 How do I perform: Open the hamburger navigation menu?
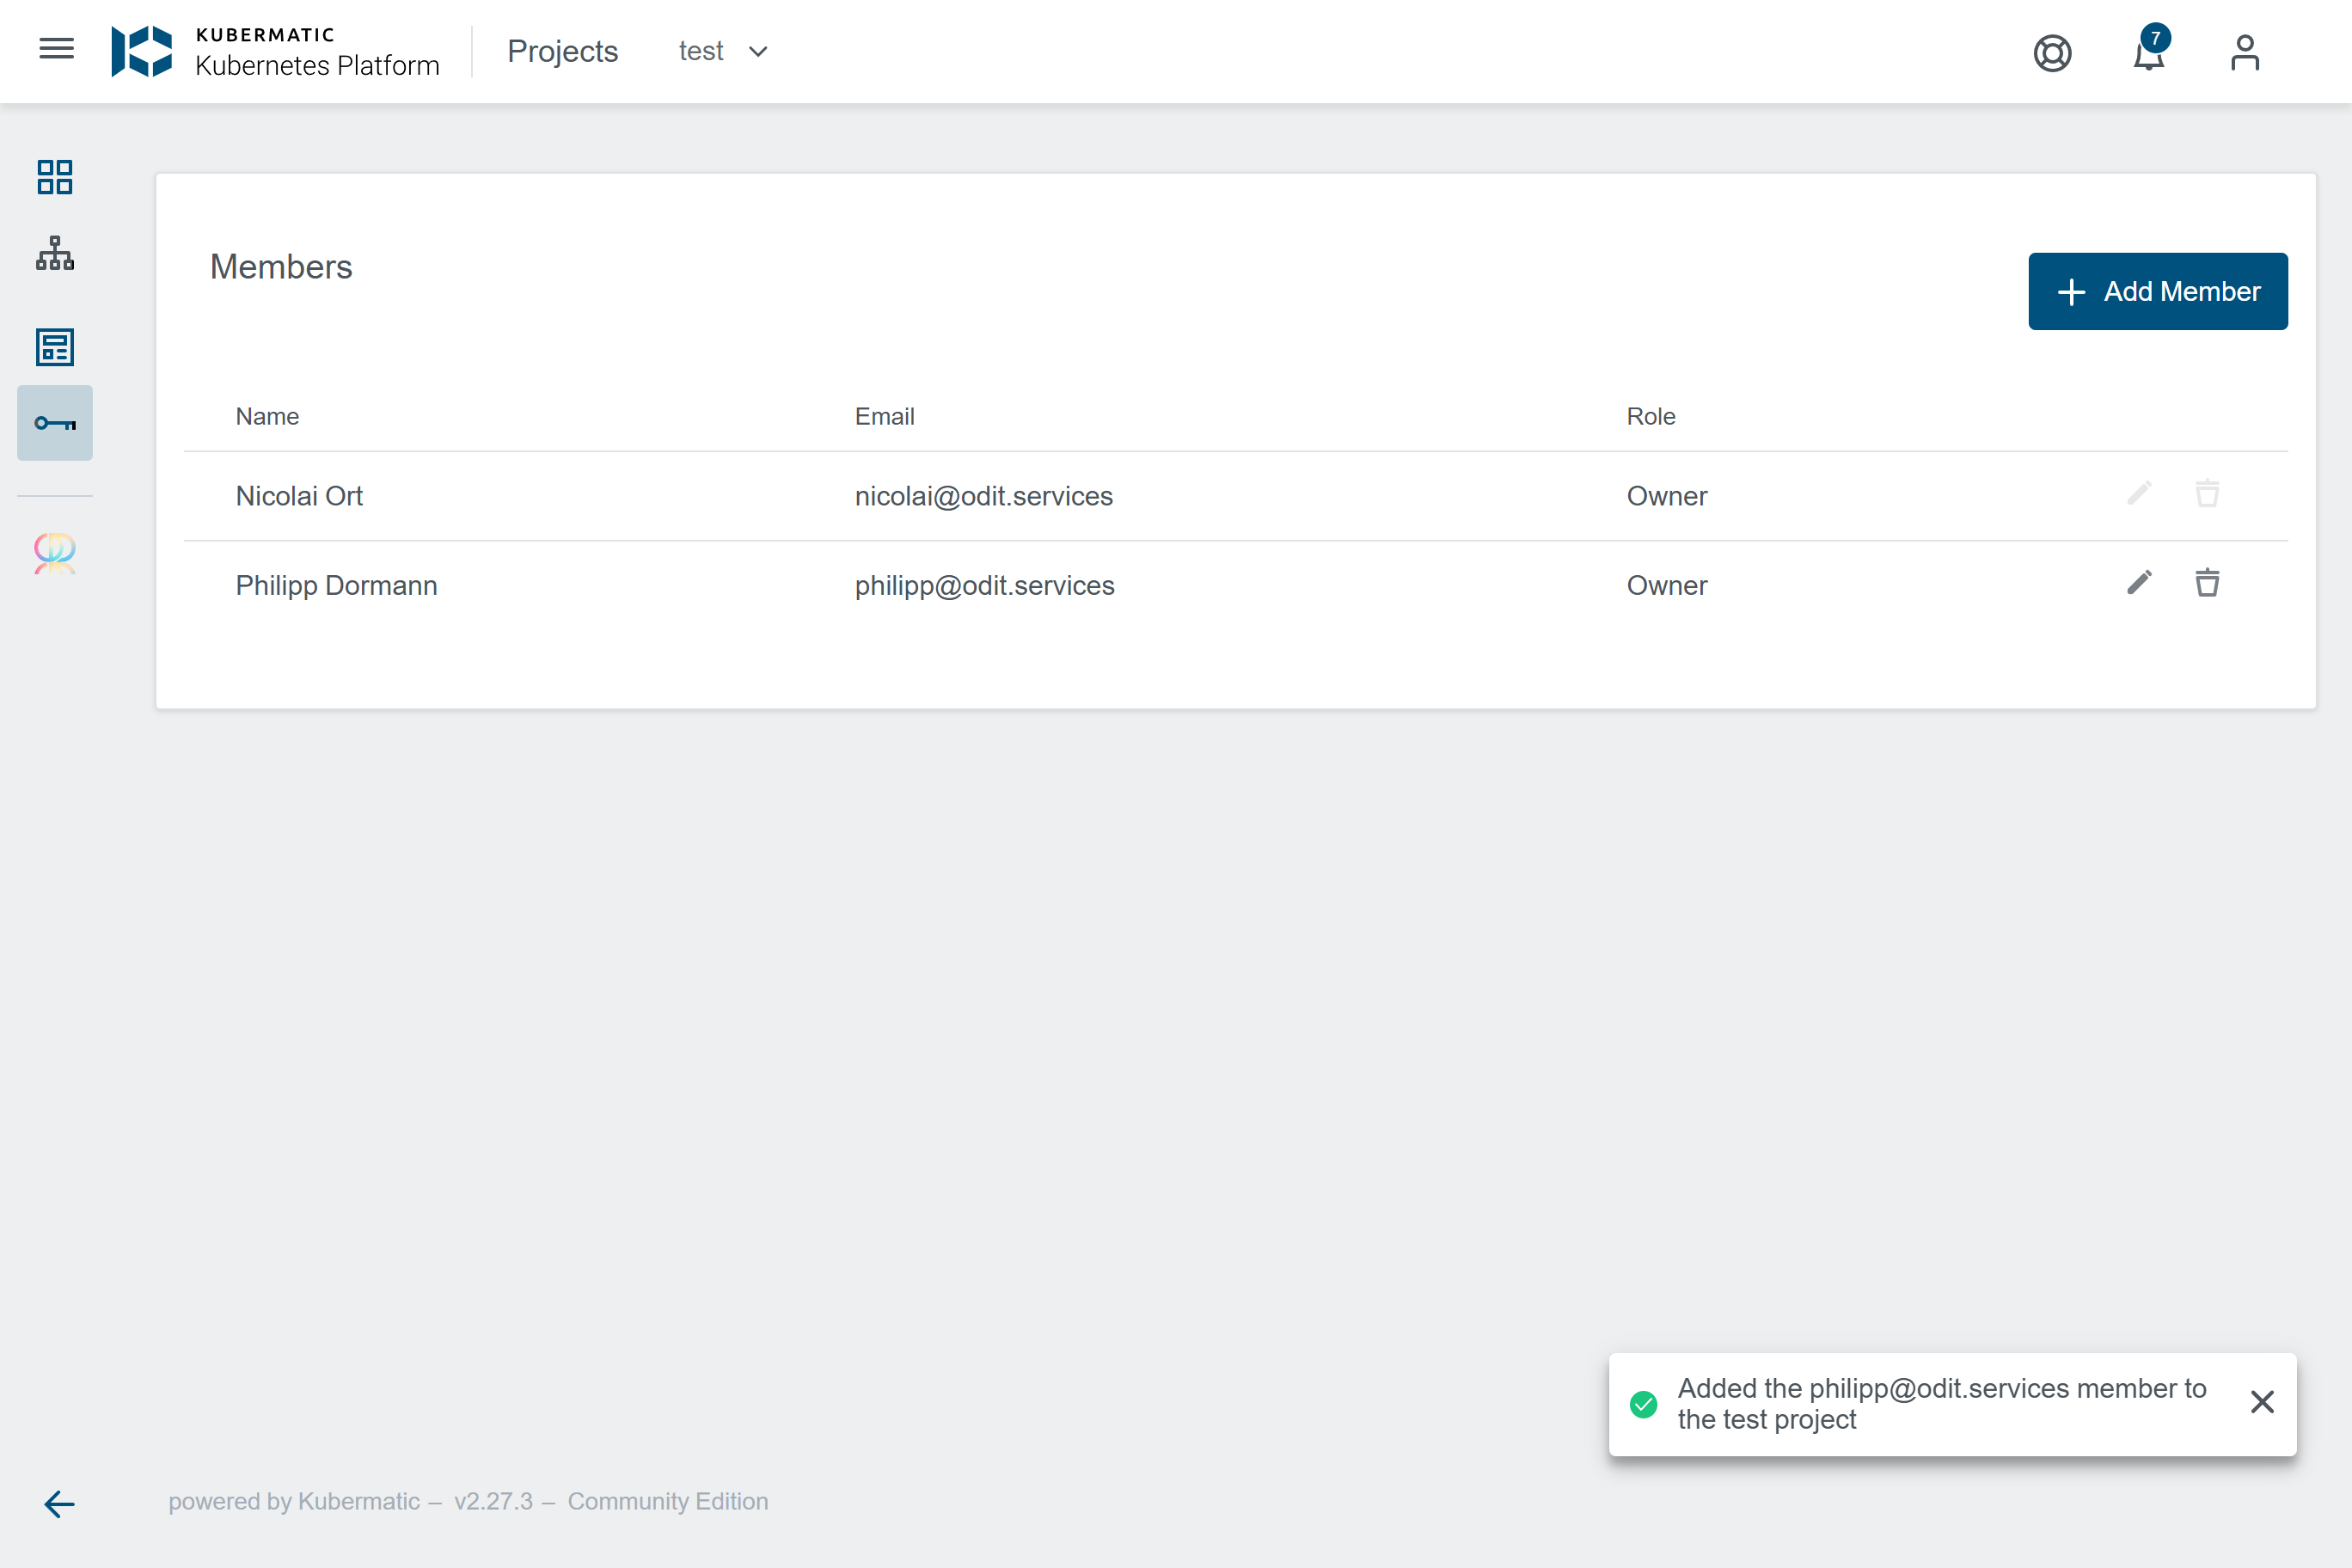56,49
